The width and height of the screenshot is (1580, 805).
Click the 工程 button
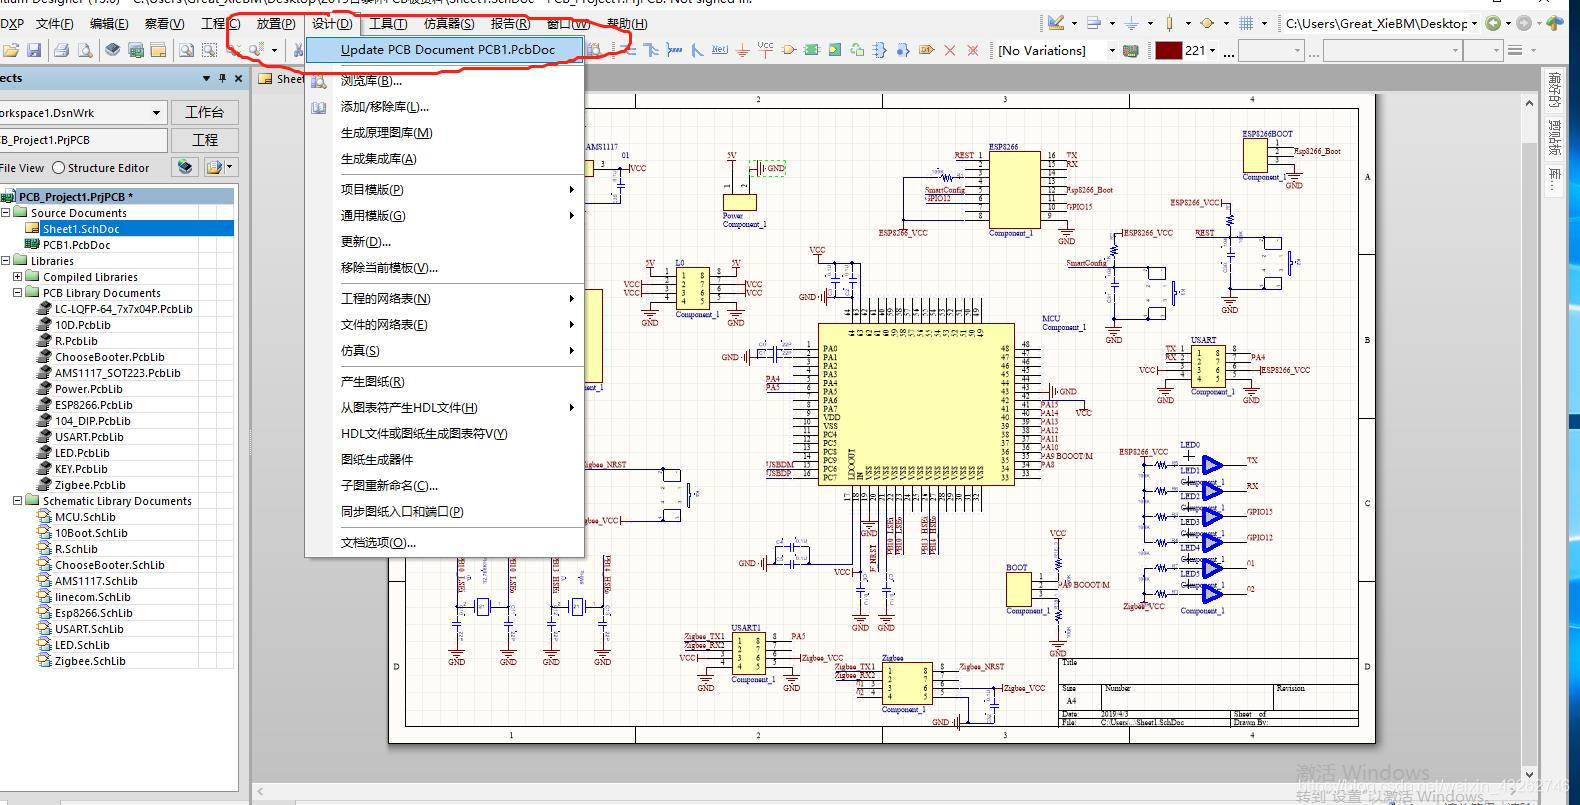click(x=205, y=140)
